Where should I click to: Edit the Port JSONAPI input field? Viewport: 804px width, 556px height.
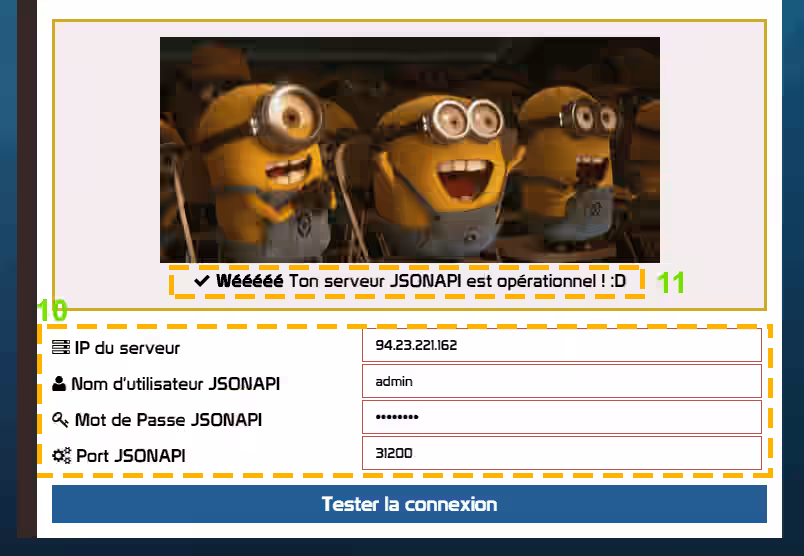561,453
